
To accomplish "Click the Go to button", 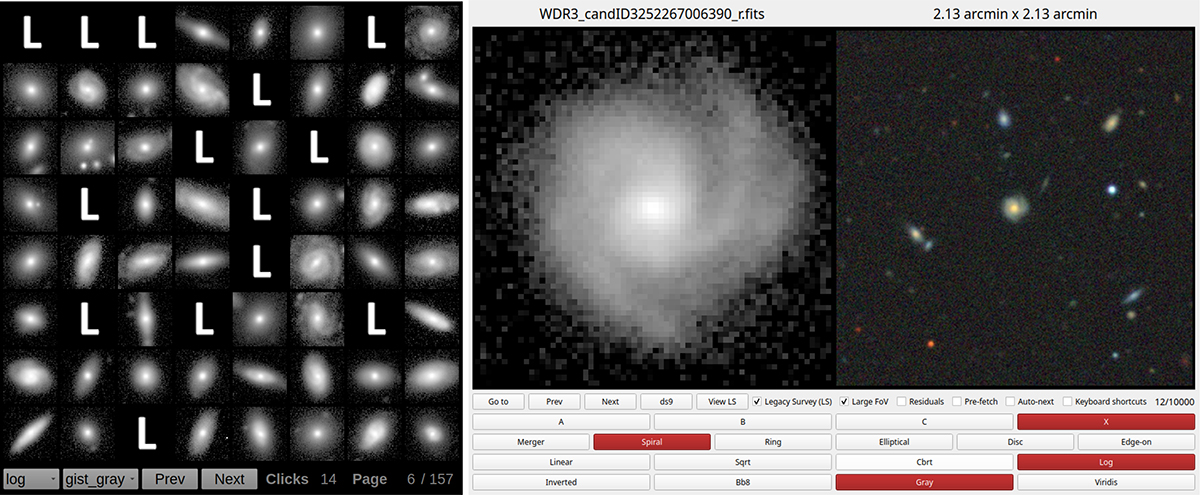I will coord(498,402).
